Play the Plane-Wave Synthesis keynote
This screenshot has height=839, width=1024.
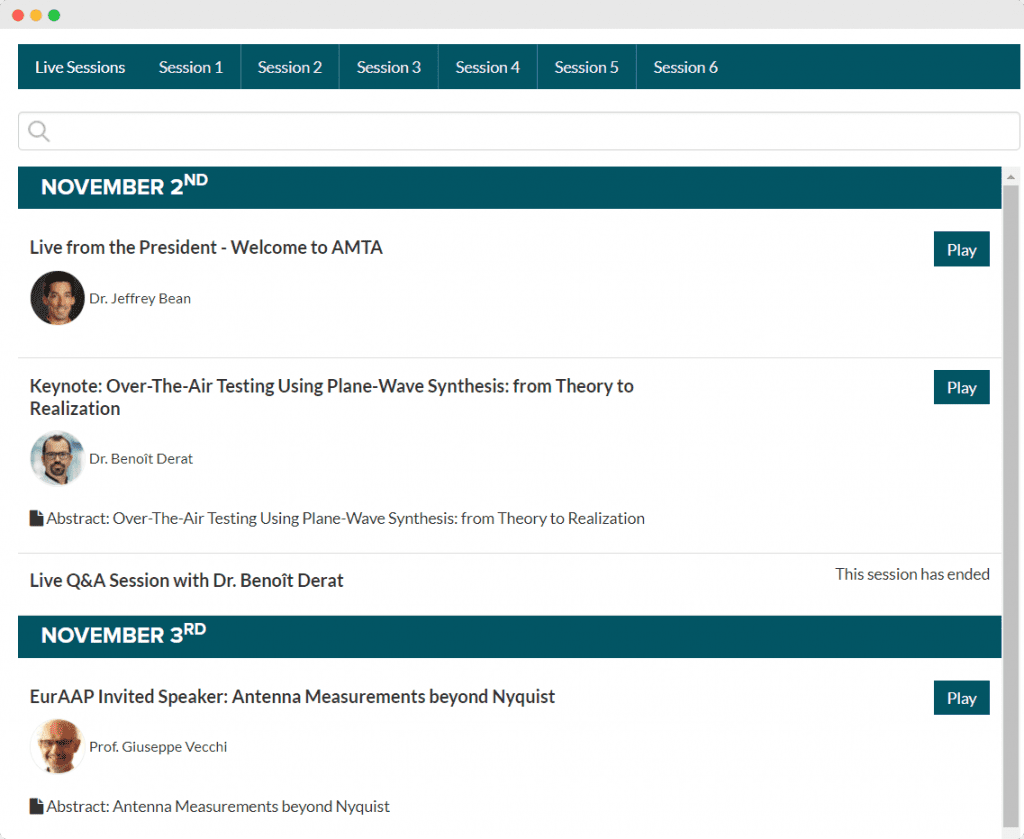click(961, 387)
